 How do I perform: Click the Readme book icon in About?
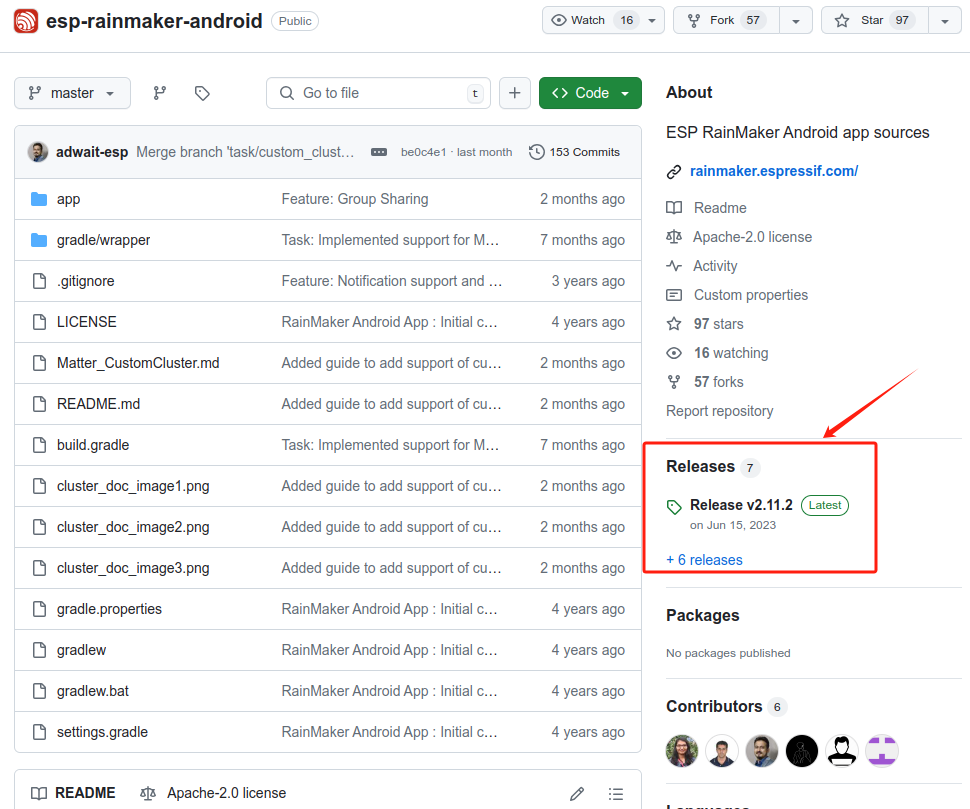coord(674,208)
